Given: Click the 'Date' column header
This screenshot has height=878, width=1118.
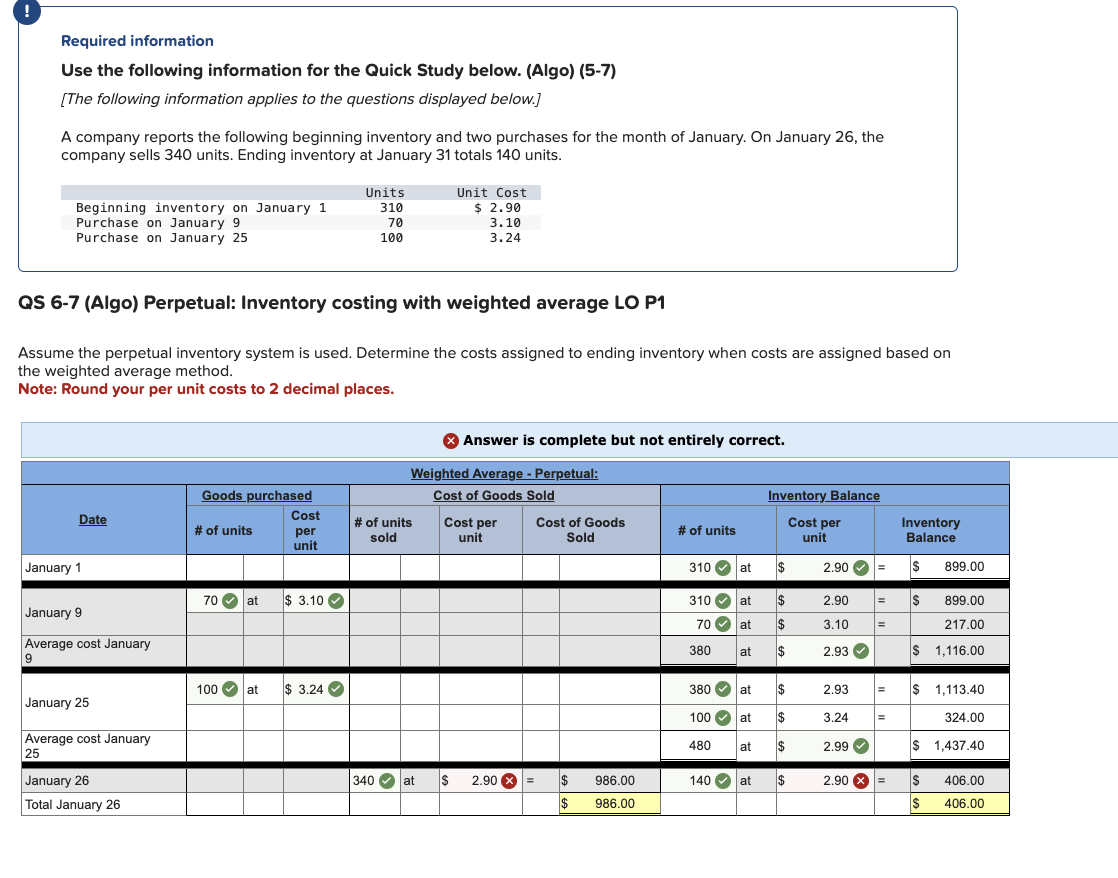Looking at the screenshot, I should point(93,520).
